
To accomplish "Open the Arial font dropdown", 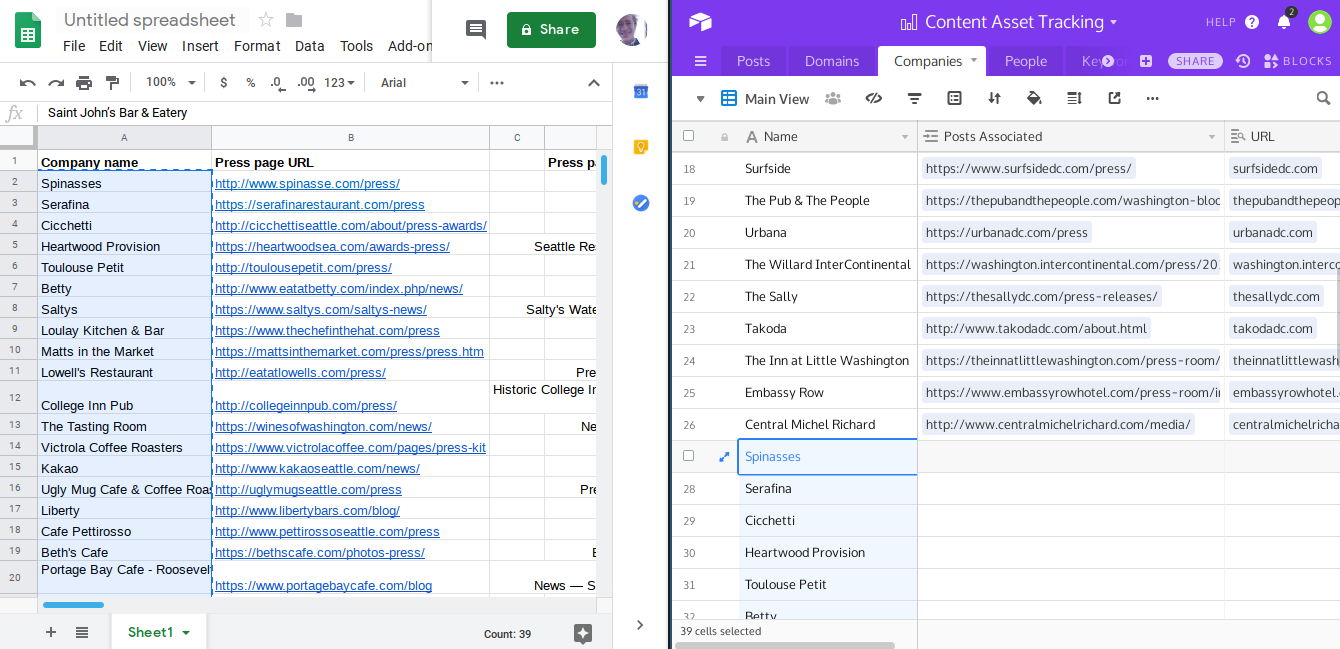I will coord(424,83).
